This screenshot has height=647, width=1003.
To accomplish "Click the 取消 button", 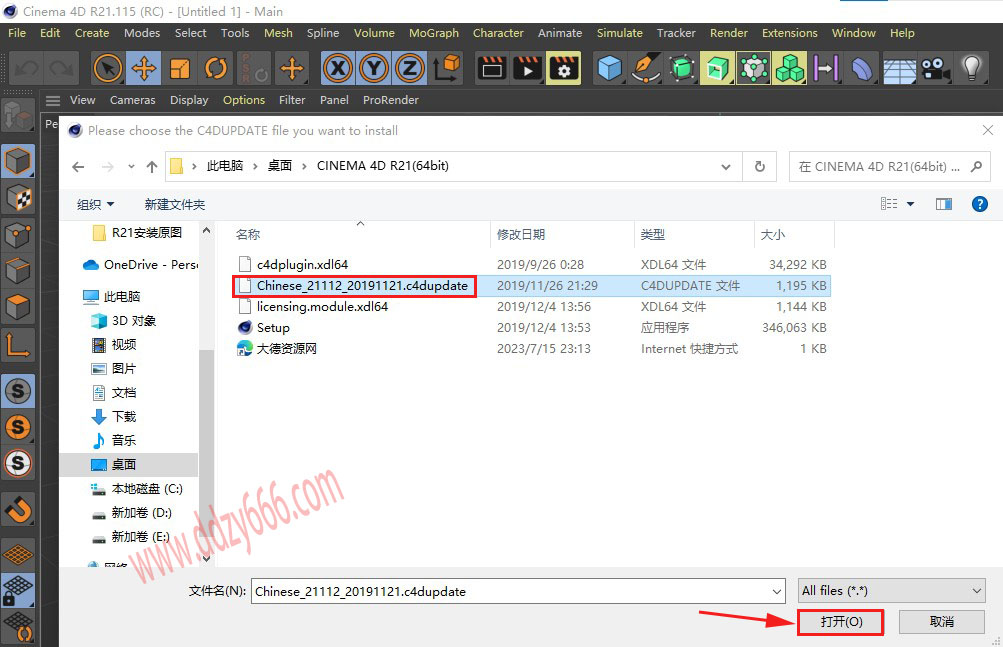I will tap(942, 622).
